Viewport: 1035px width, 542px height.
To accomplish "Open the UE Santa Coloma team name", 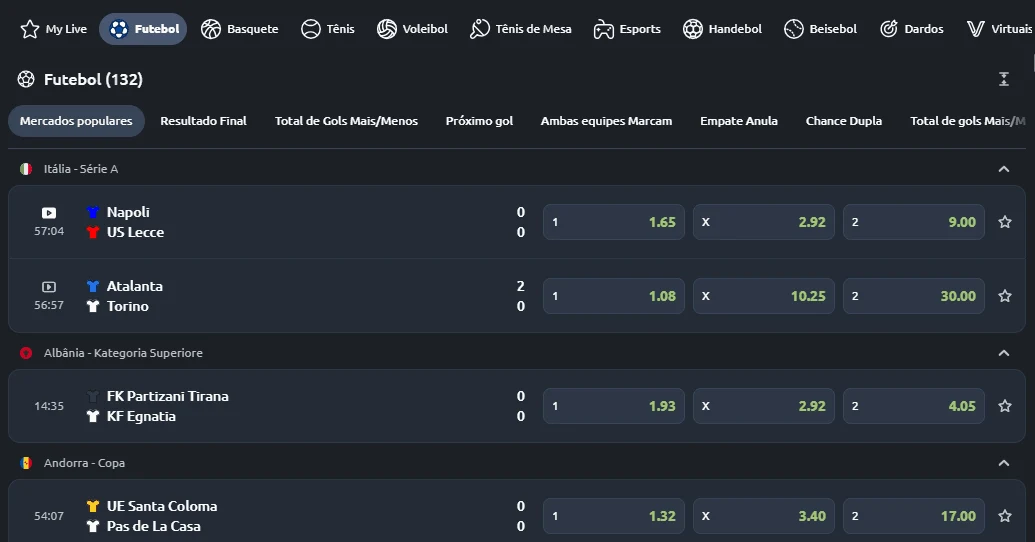I will [162, 506].
